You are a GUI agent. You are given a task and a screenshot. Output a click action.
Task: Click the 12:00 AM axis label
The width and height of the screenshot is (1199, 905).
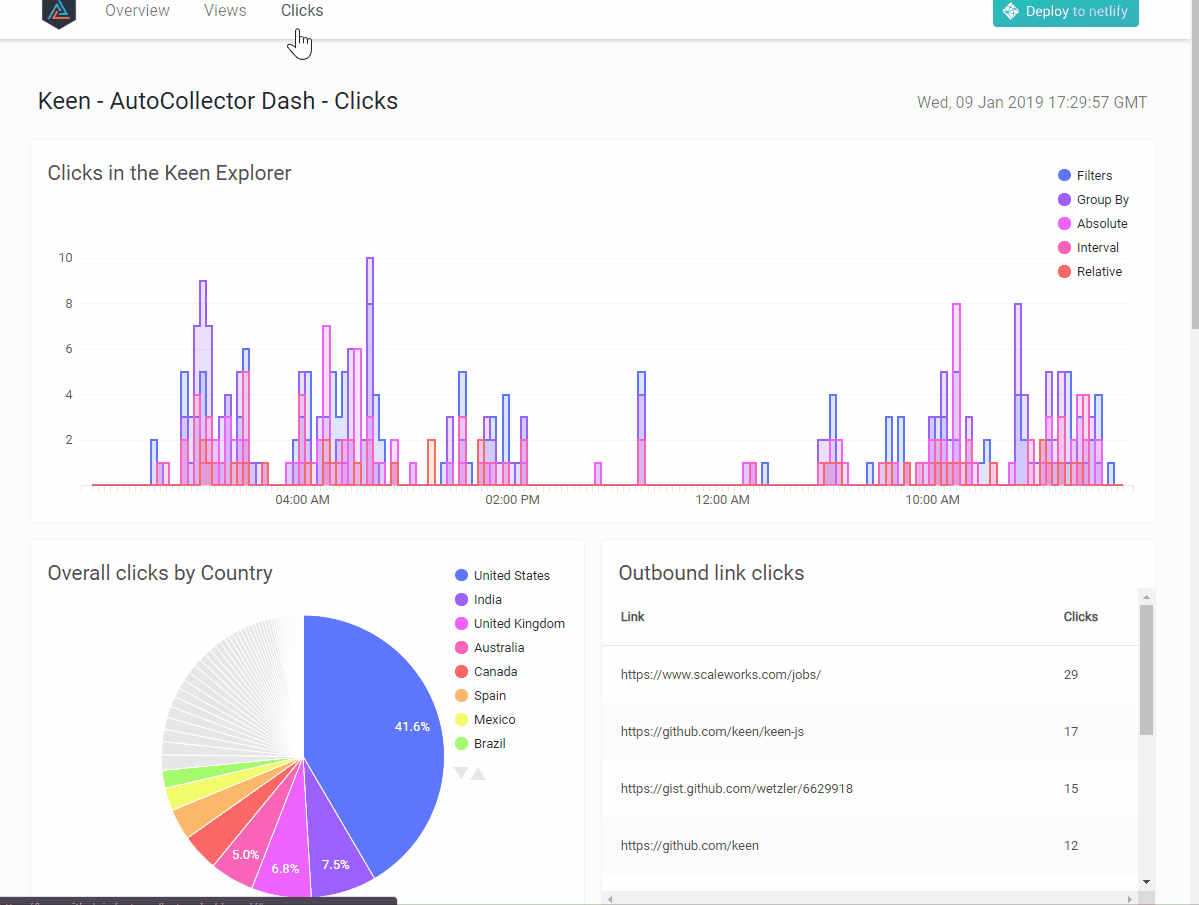pos(722,500)
